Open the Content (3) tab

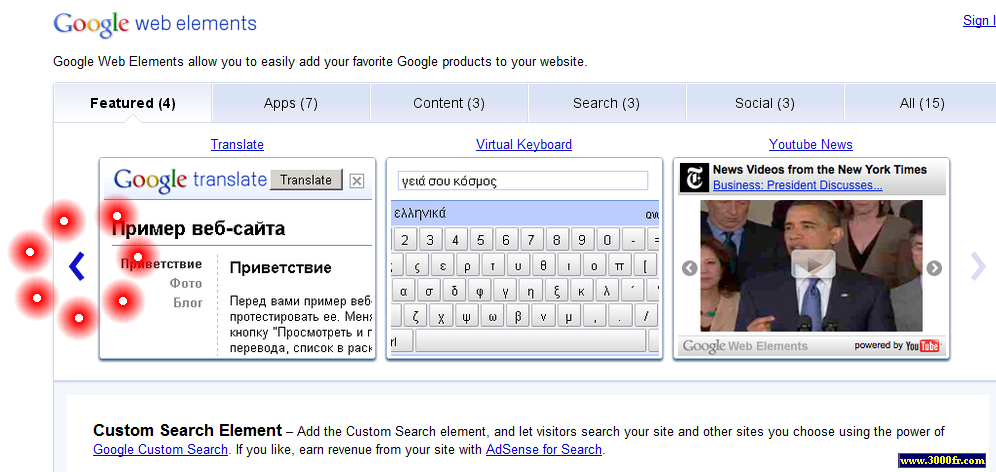(449, 103)
